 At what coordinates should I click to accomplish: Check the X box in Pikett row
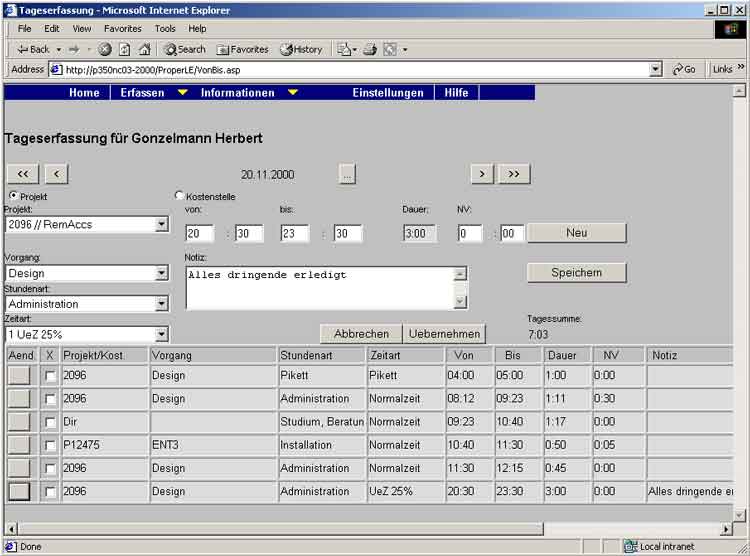(x=50, y=376)
